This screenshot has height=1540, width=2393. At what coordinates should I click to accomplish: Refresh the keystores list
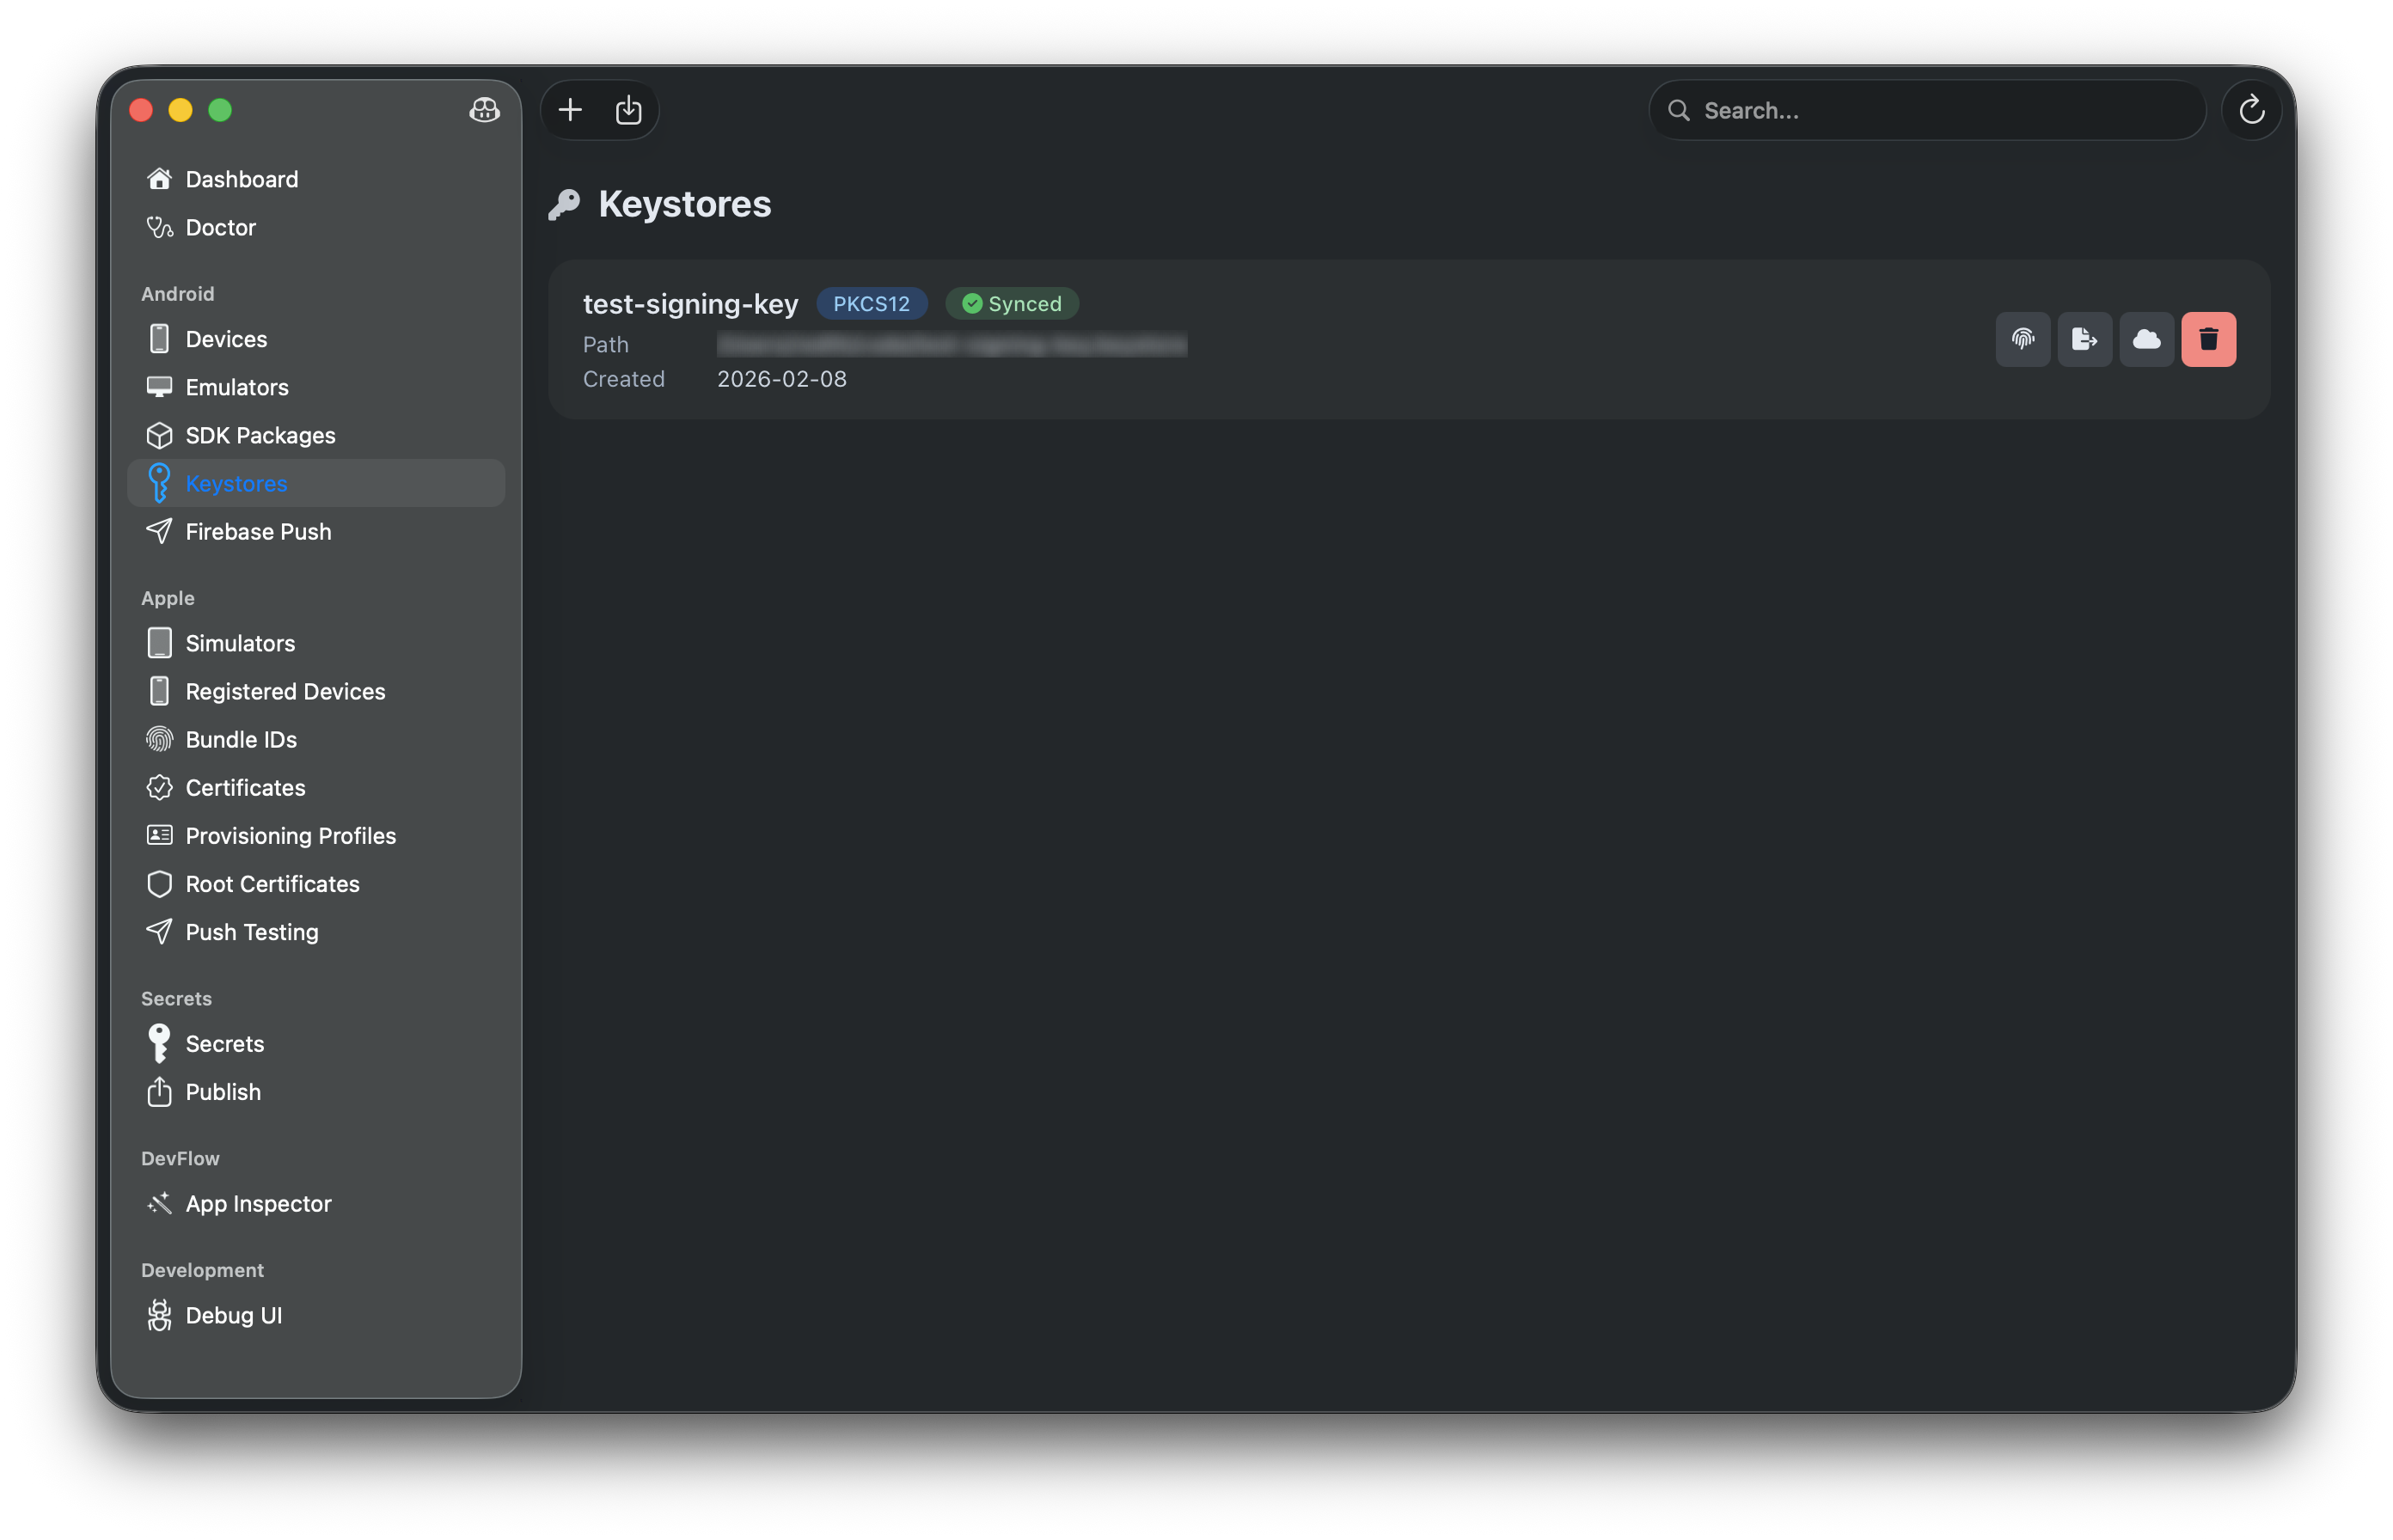pos(2251,110)
